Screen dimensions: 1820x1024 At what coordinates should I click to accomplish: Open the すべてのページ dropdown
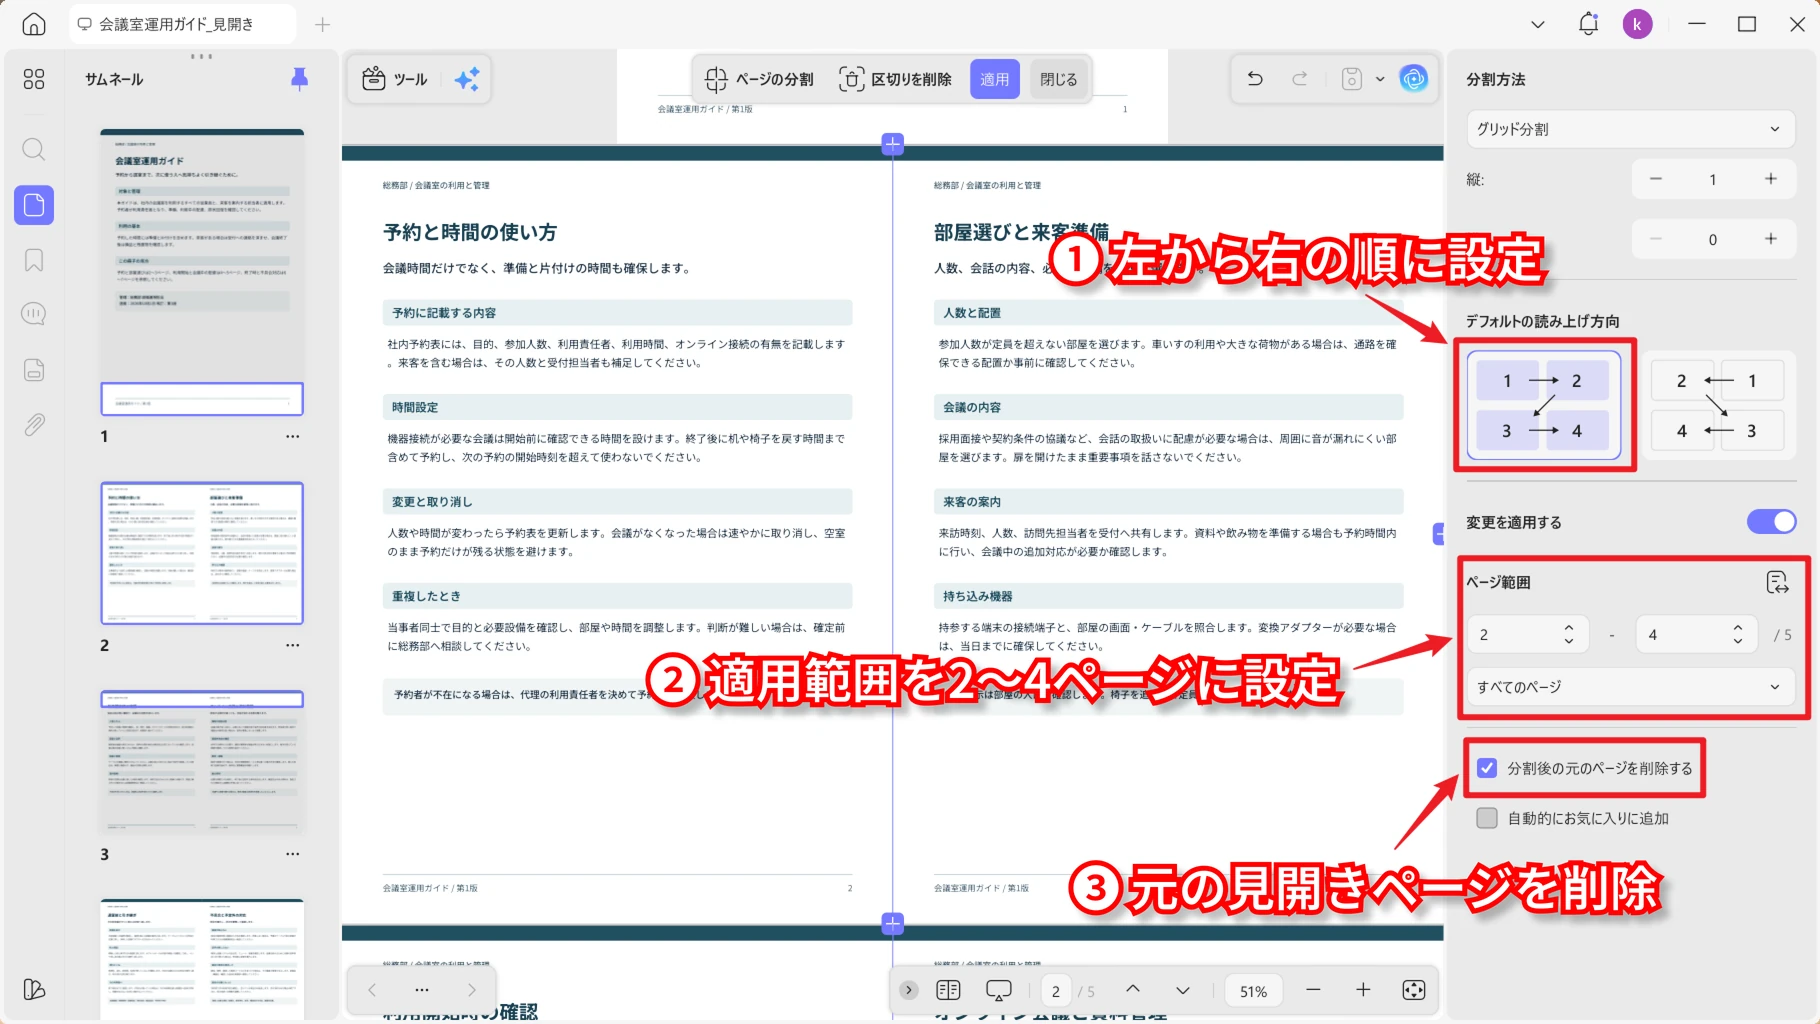point(1630,687)
